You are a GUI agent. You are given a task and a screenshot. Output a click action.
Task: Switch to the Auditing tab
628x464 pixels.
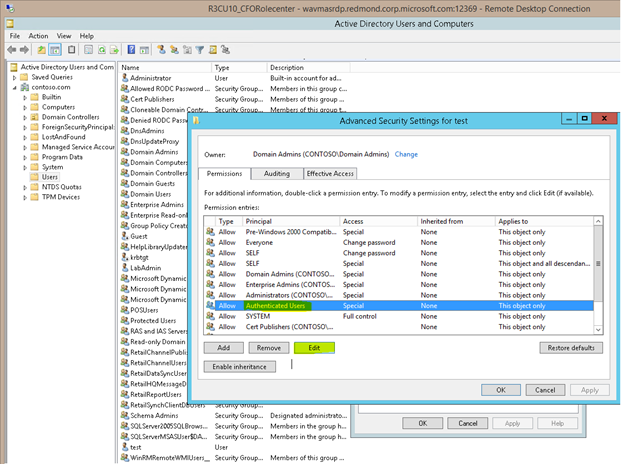tap(276, 173)
